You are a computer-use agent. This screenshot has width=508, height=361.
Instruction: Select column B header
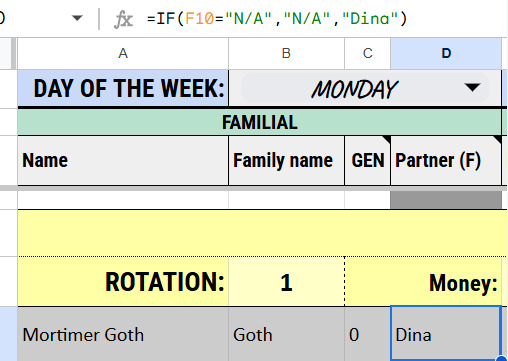286,53
